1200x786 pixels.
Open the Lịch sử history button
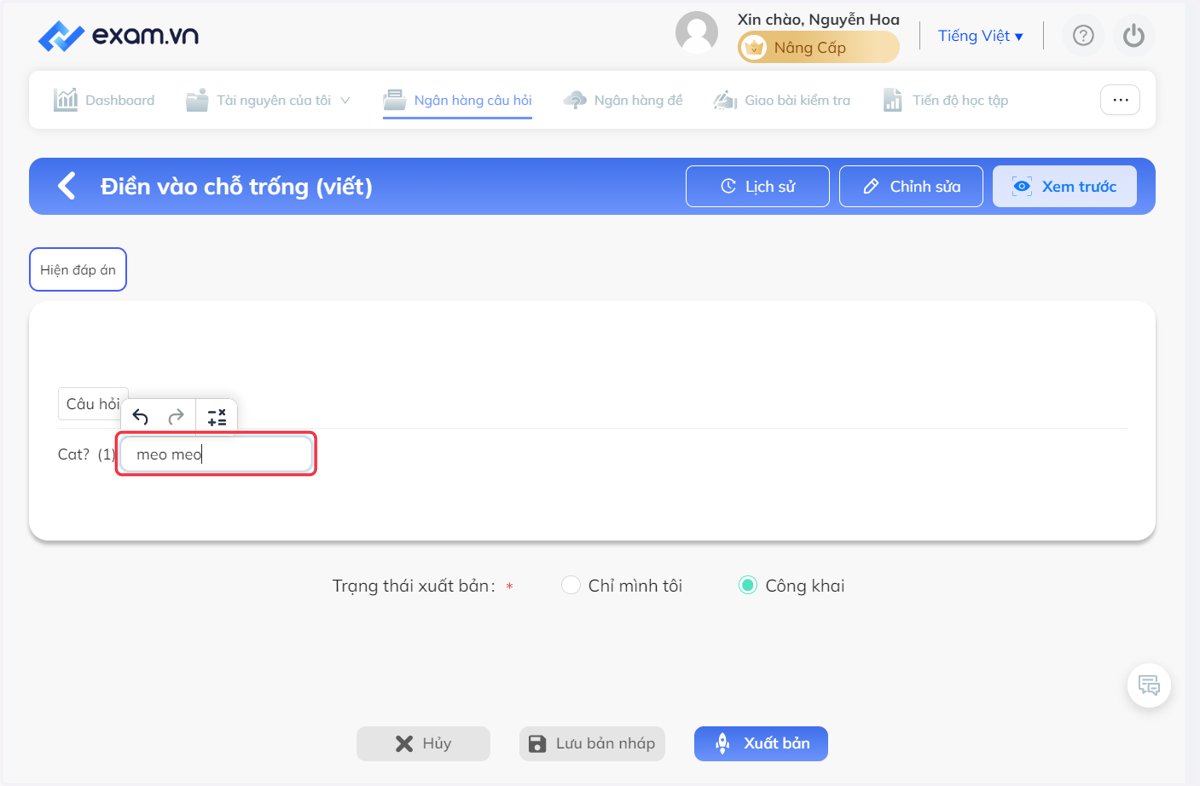coord(758,186)
